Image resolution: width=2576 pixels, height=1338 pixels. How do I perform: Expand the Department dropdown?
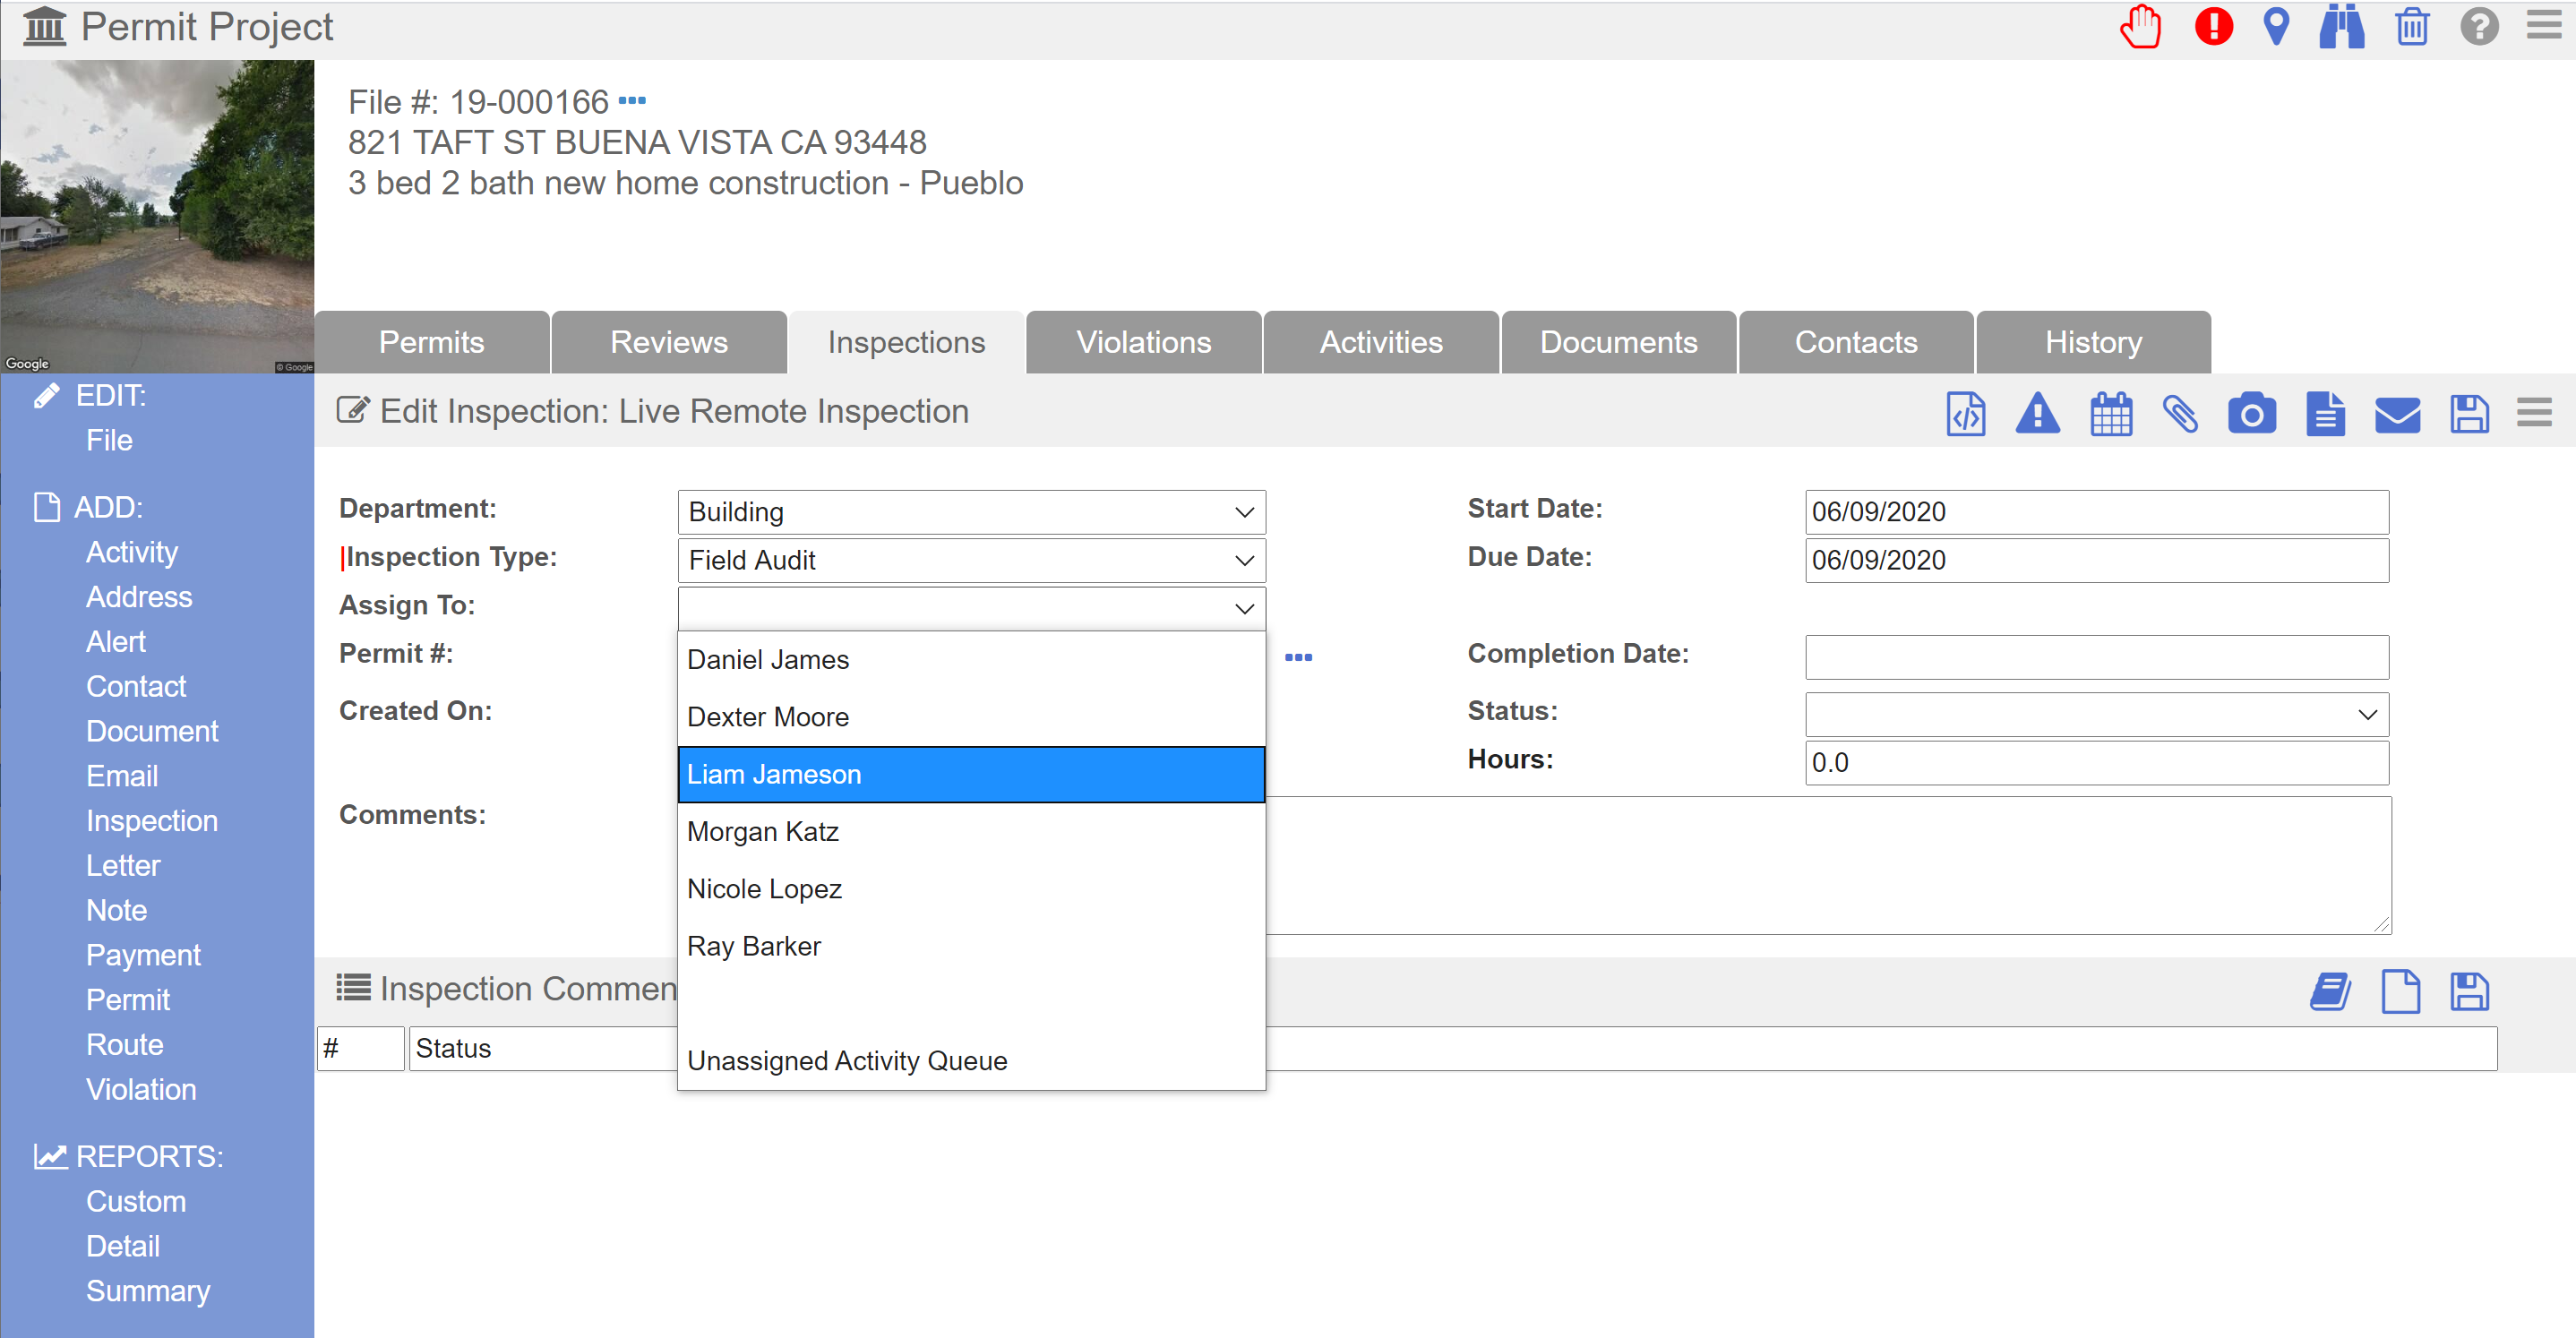click(971, 512)
